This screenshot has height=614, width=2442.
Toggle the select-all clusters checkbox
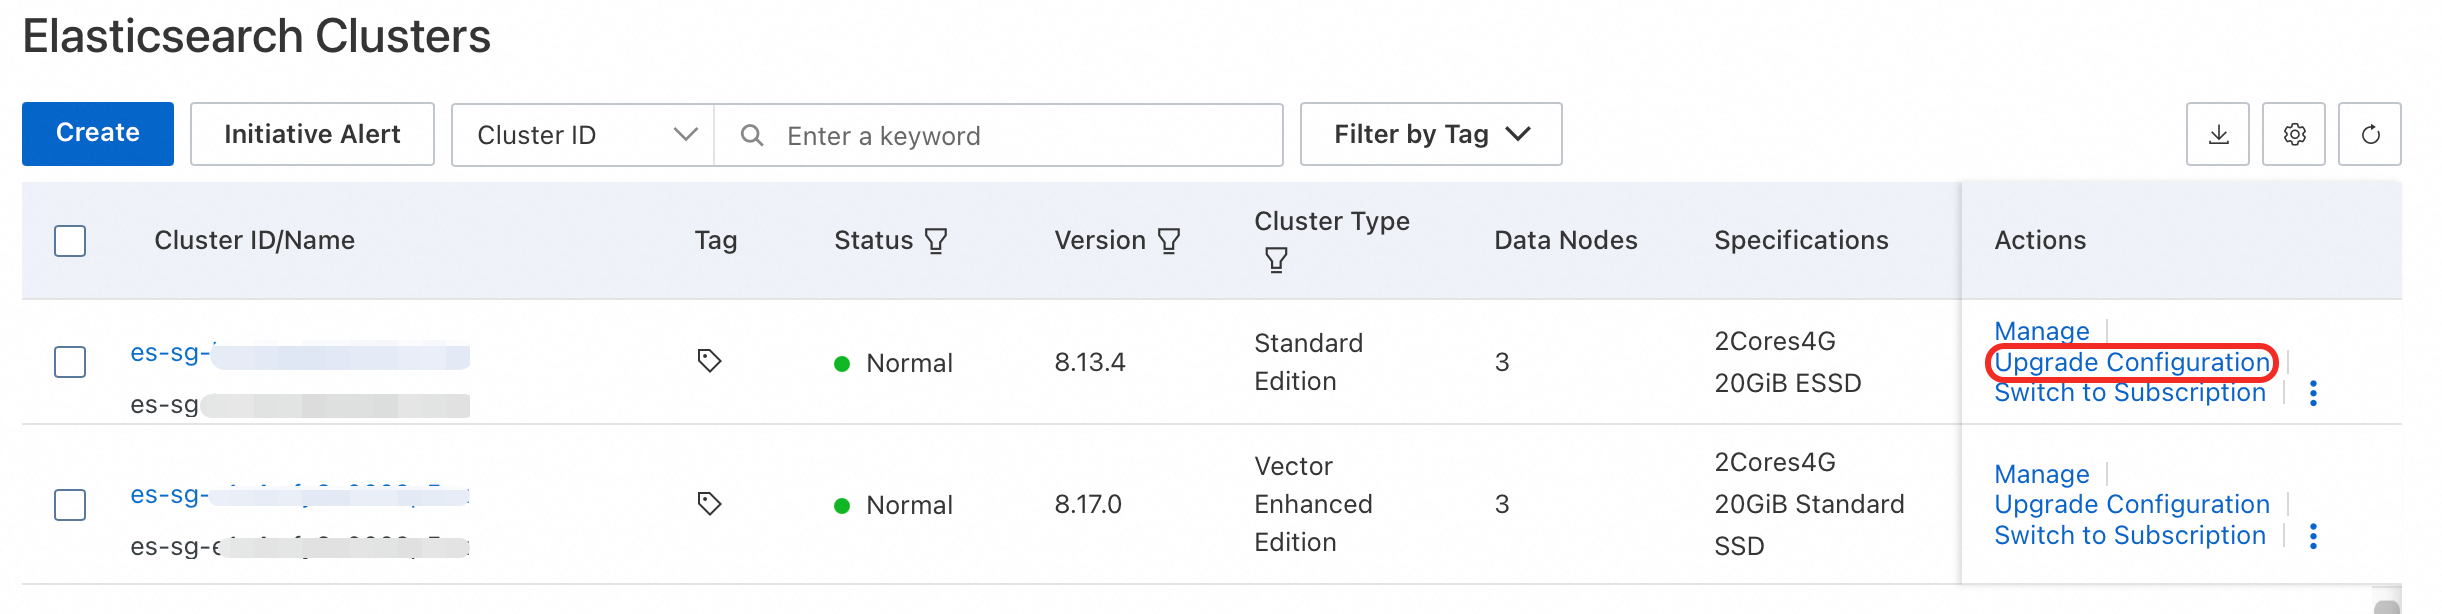[70, 241]
